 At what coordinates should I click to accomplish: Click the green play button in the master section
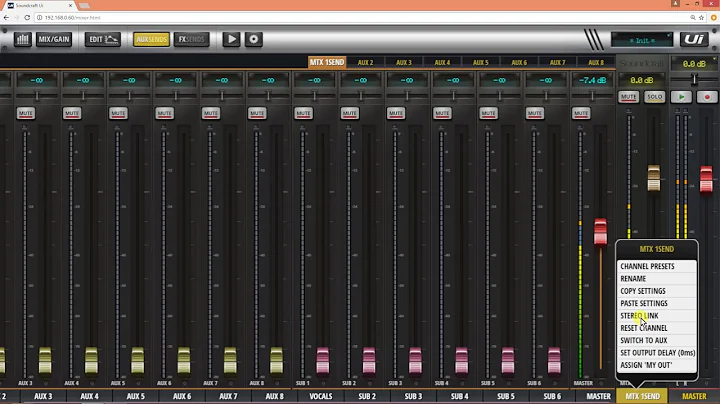click(681, 97)
